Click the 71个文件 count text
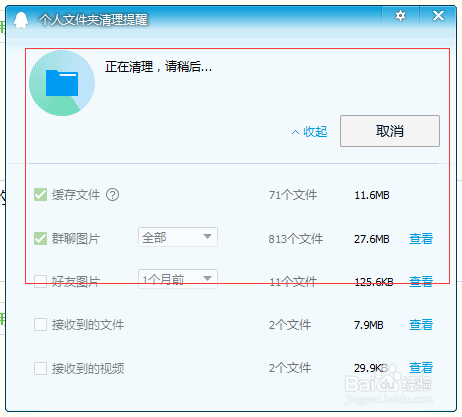 (293, 195)
